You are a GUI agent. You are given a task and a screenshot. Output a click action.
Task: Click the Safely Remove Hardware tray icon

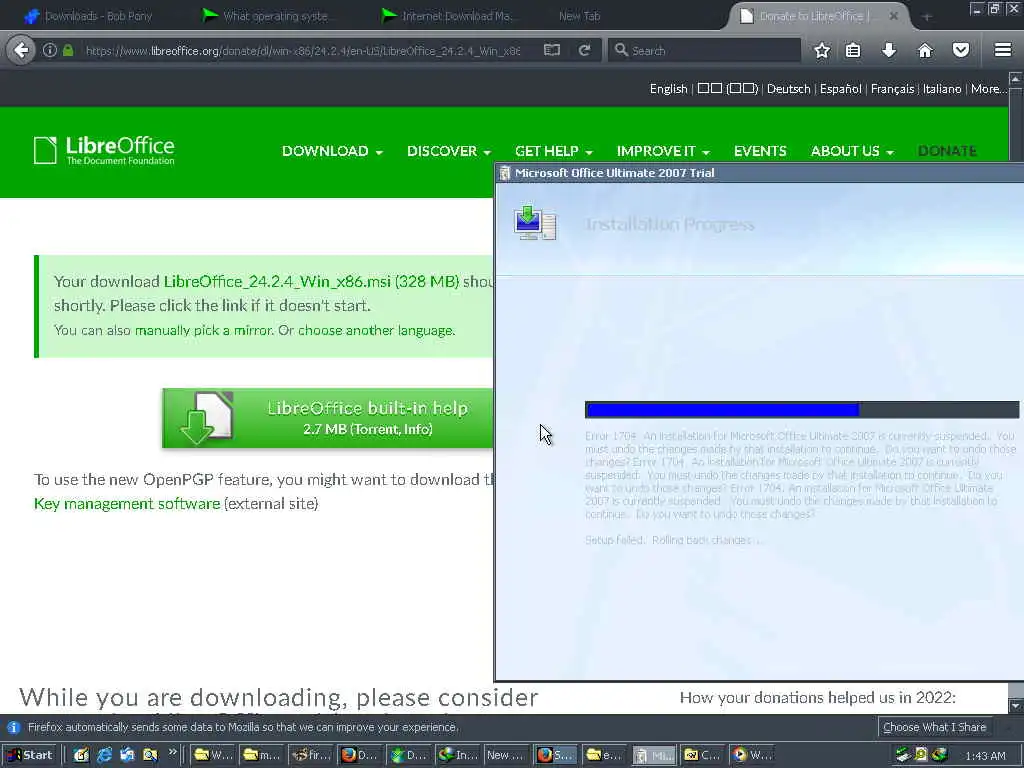(903, 755)
